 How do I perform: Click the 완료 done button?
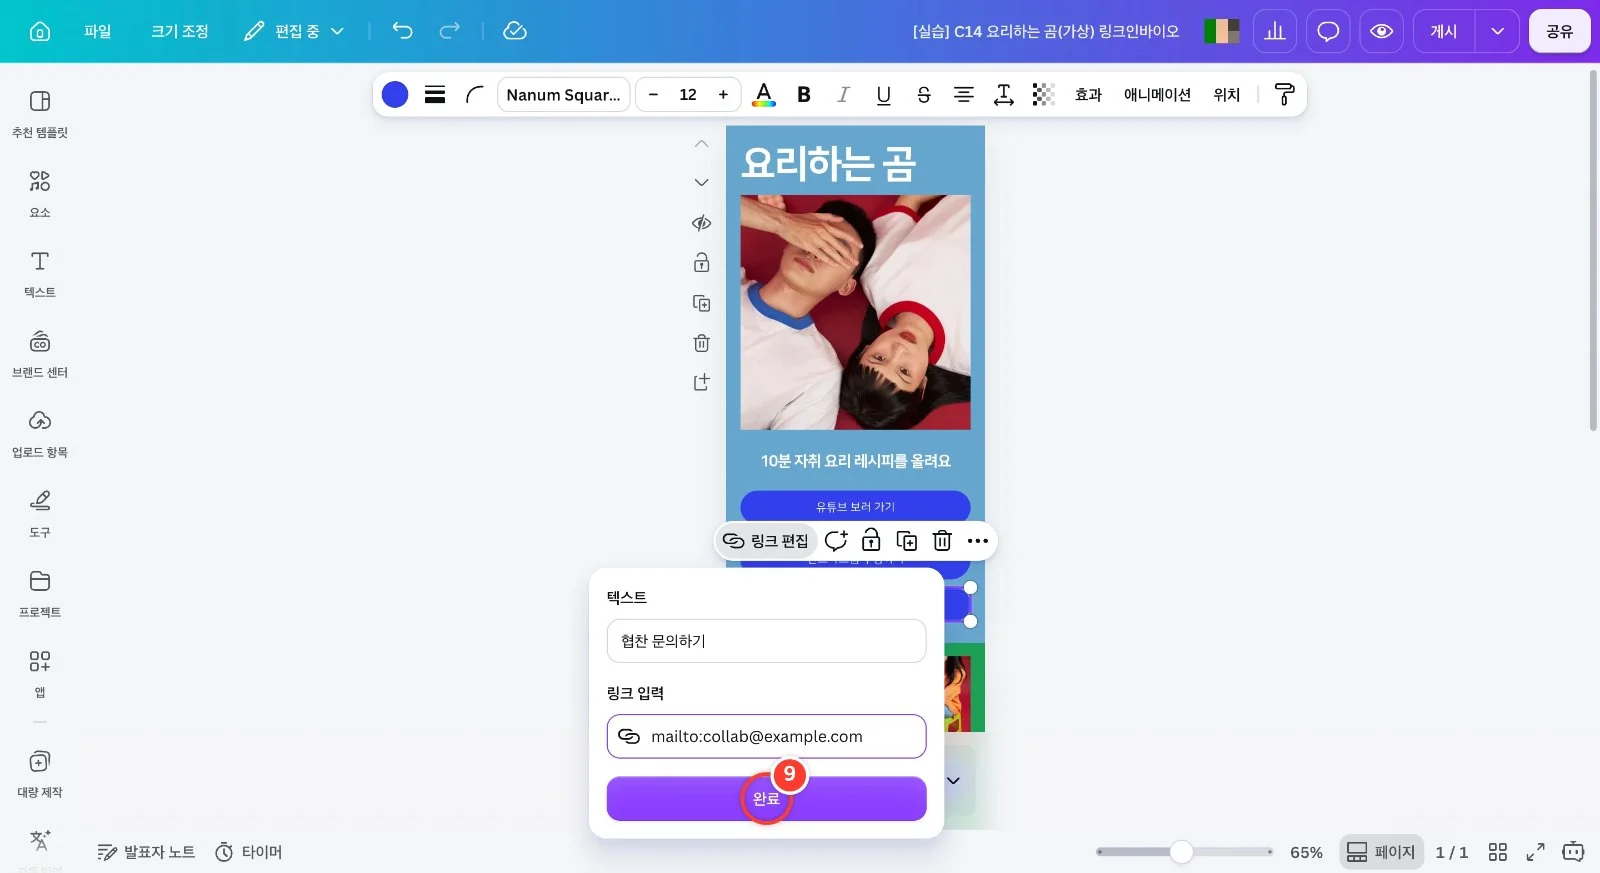(766, 799)
